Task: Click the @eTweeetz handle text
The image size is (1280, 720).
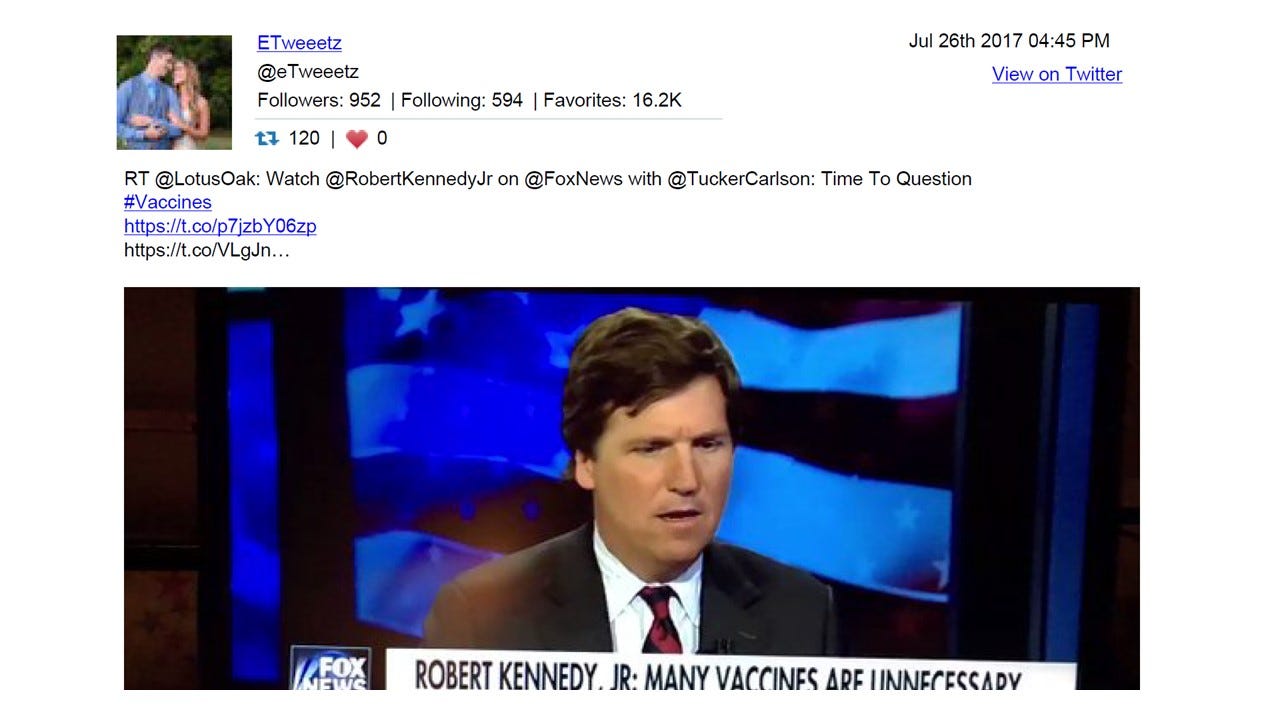Action: [x=308, y=72]
